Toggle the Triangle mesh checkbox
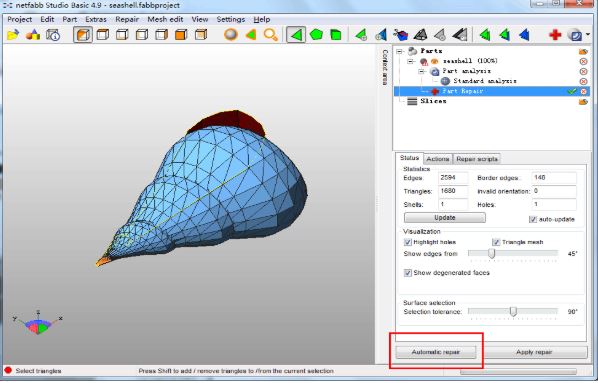 click(x=496, y=242)
